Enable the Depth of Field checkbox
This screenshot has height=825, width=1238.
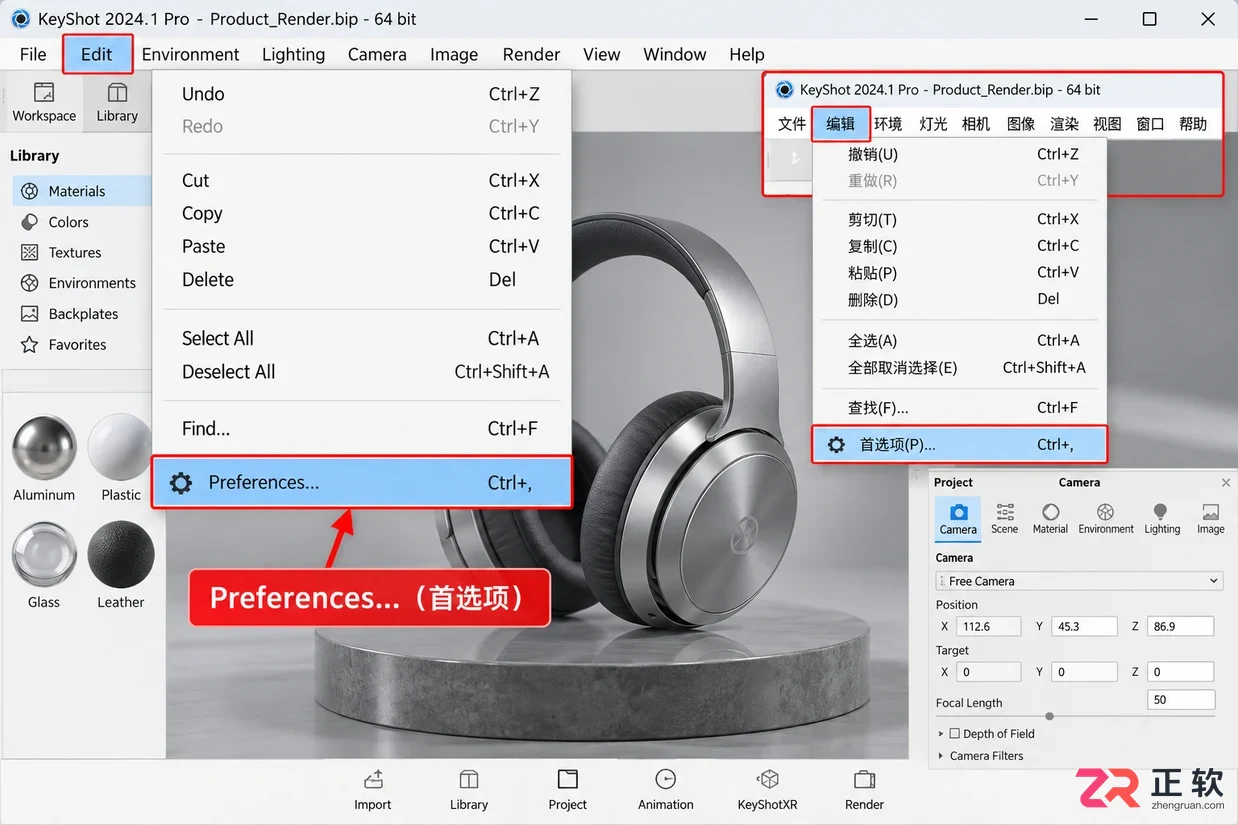[955, 733]
